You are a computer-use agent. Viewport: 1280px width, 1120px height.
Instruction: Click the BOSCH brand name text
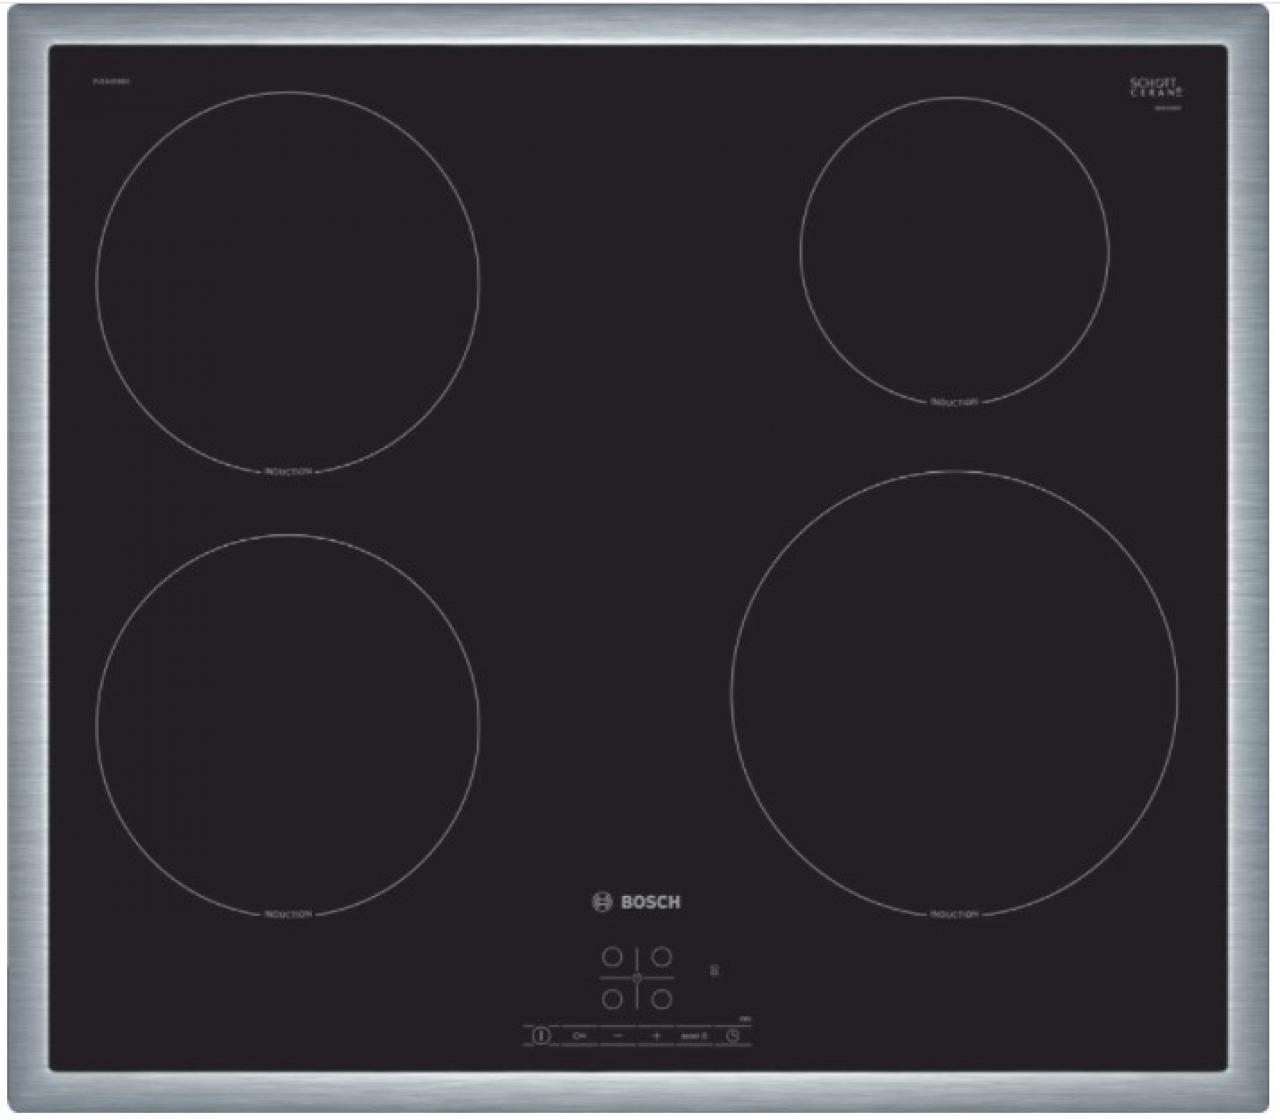click(x=650, y=902)
